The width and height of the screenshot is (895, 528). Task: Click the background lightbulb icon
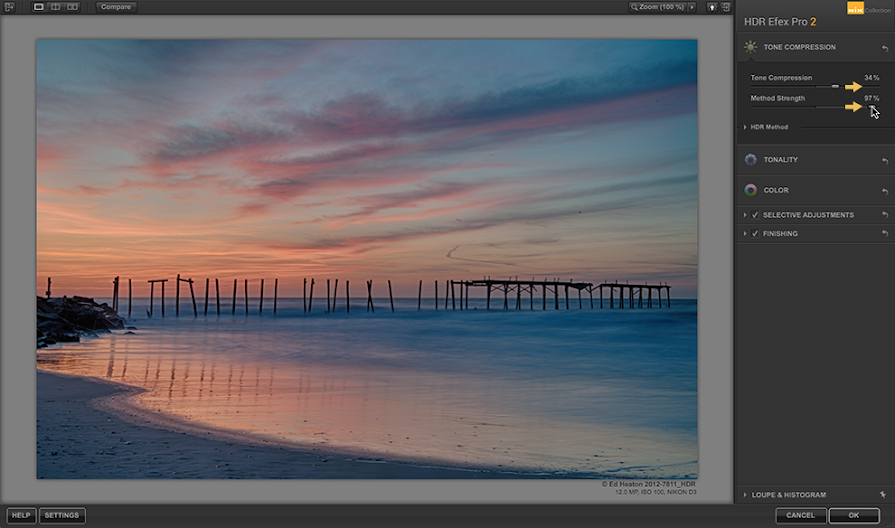711,7
